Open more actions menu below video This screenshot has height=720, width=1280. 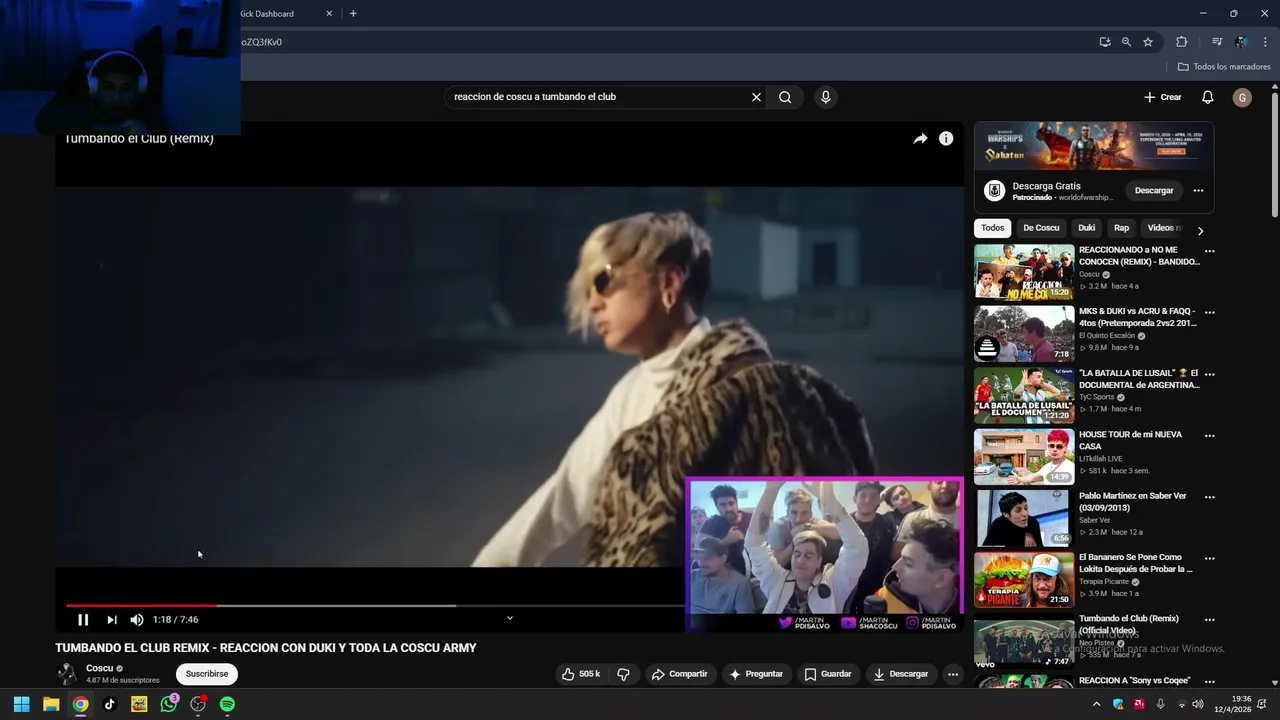coord(953,674)
